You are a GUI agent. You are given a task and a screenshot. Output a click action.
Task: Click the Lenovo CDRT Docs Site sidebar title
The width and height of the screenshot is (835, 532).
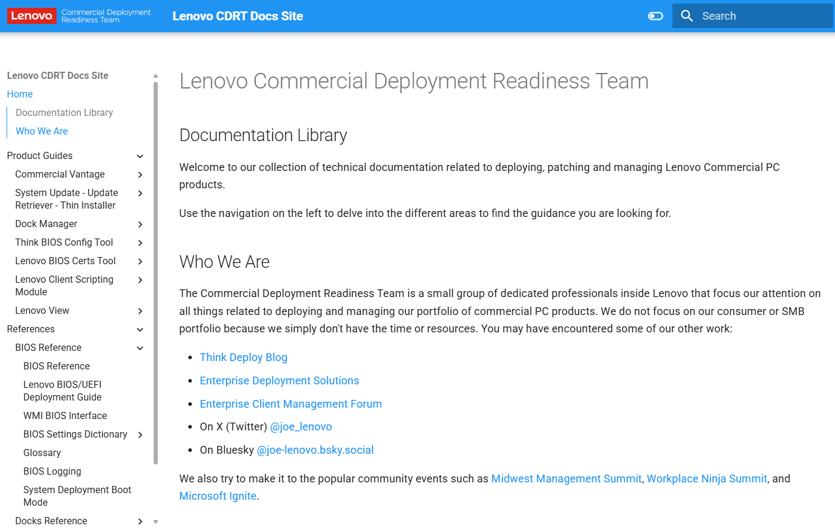tap(58, 76)
